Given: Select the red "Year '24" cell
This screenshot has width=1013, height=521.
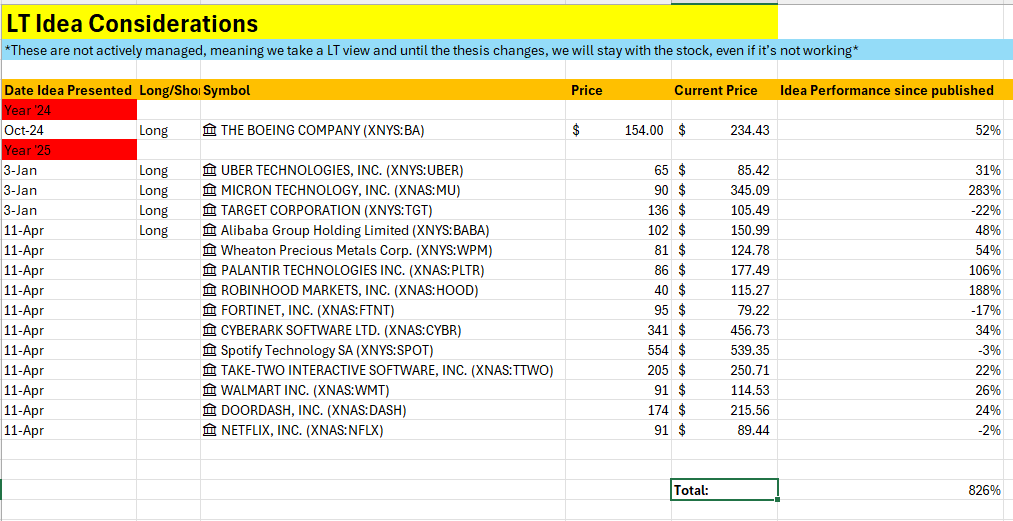Looking at the screenshot, I should [69, 111].
